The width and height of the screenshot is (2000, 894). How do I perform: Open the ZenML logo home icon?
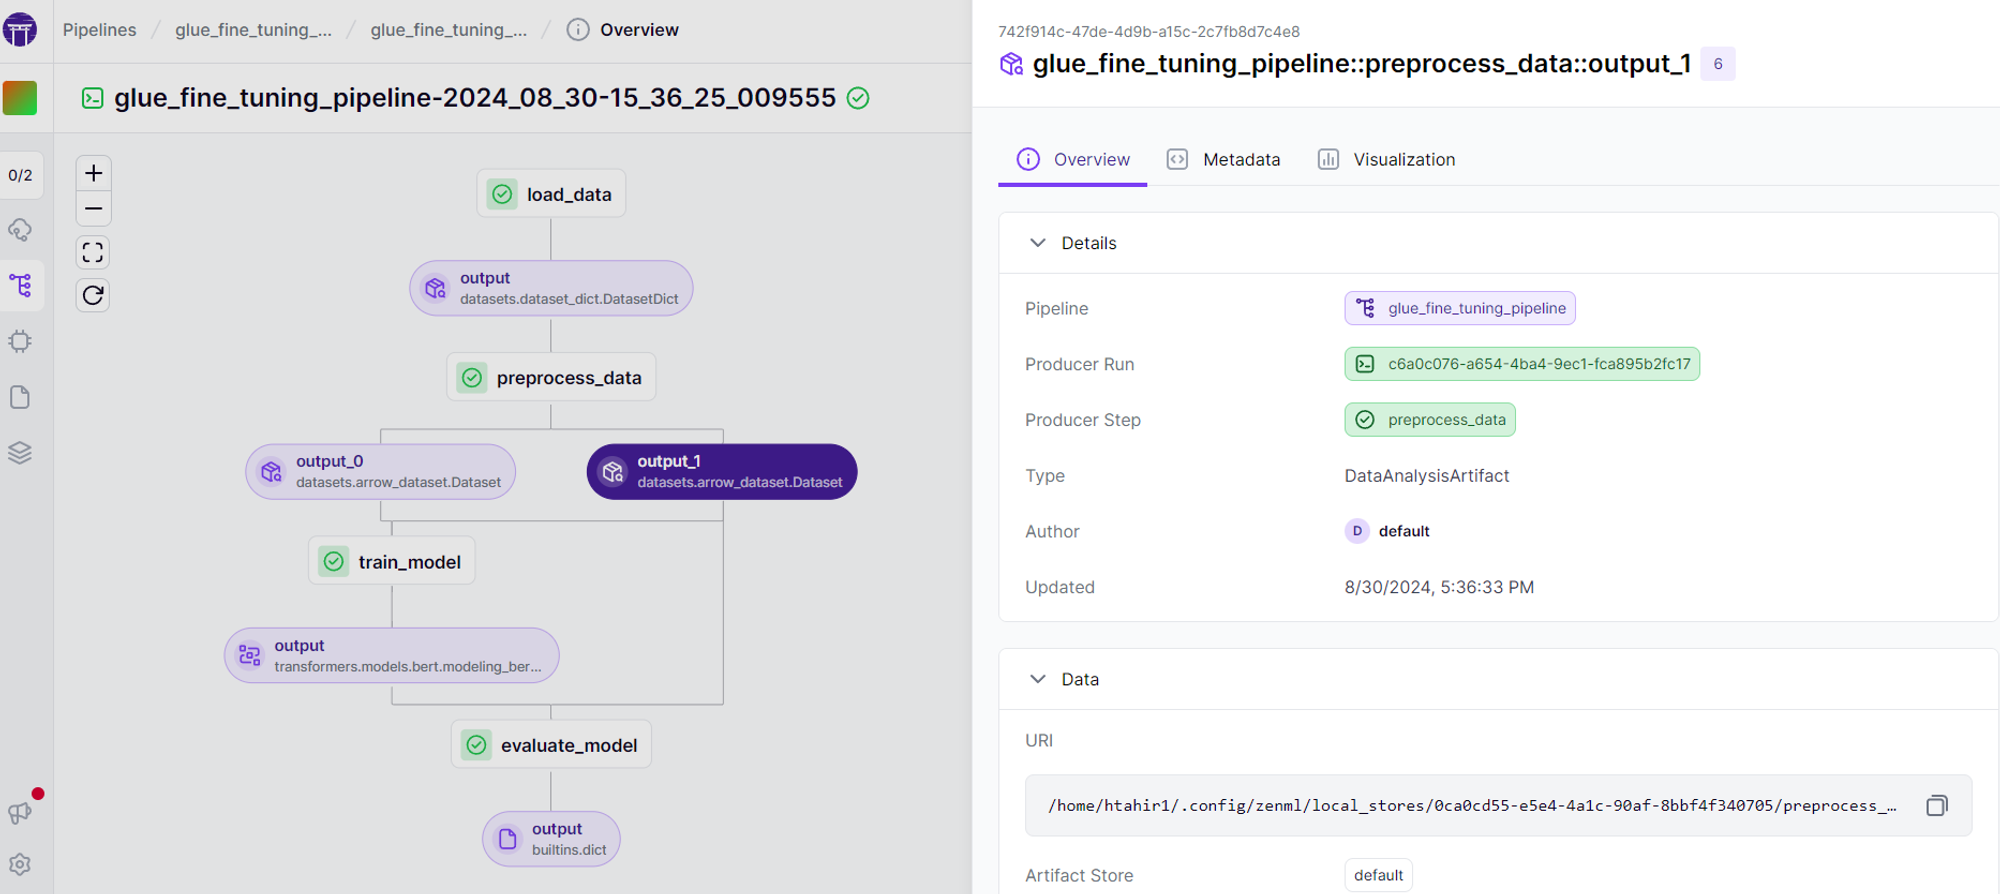tap(20, 29)
